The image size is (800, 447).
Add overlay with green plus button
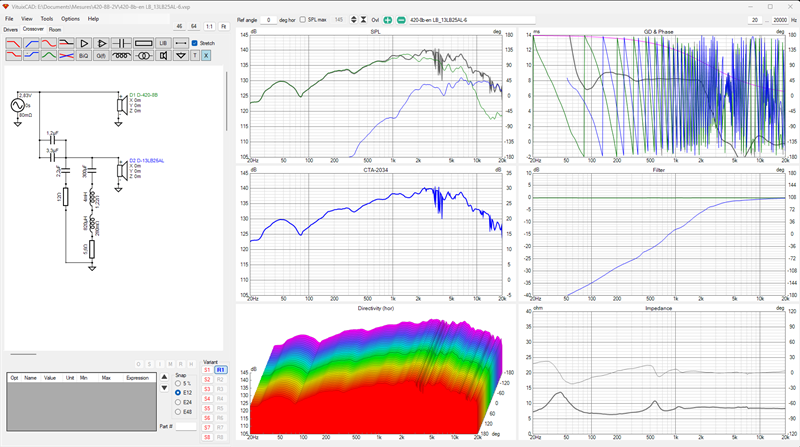pyautogui.click(x=388, y=20)
